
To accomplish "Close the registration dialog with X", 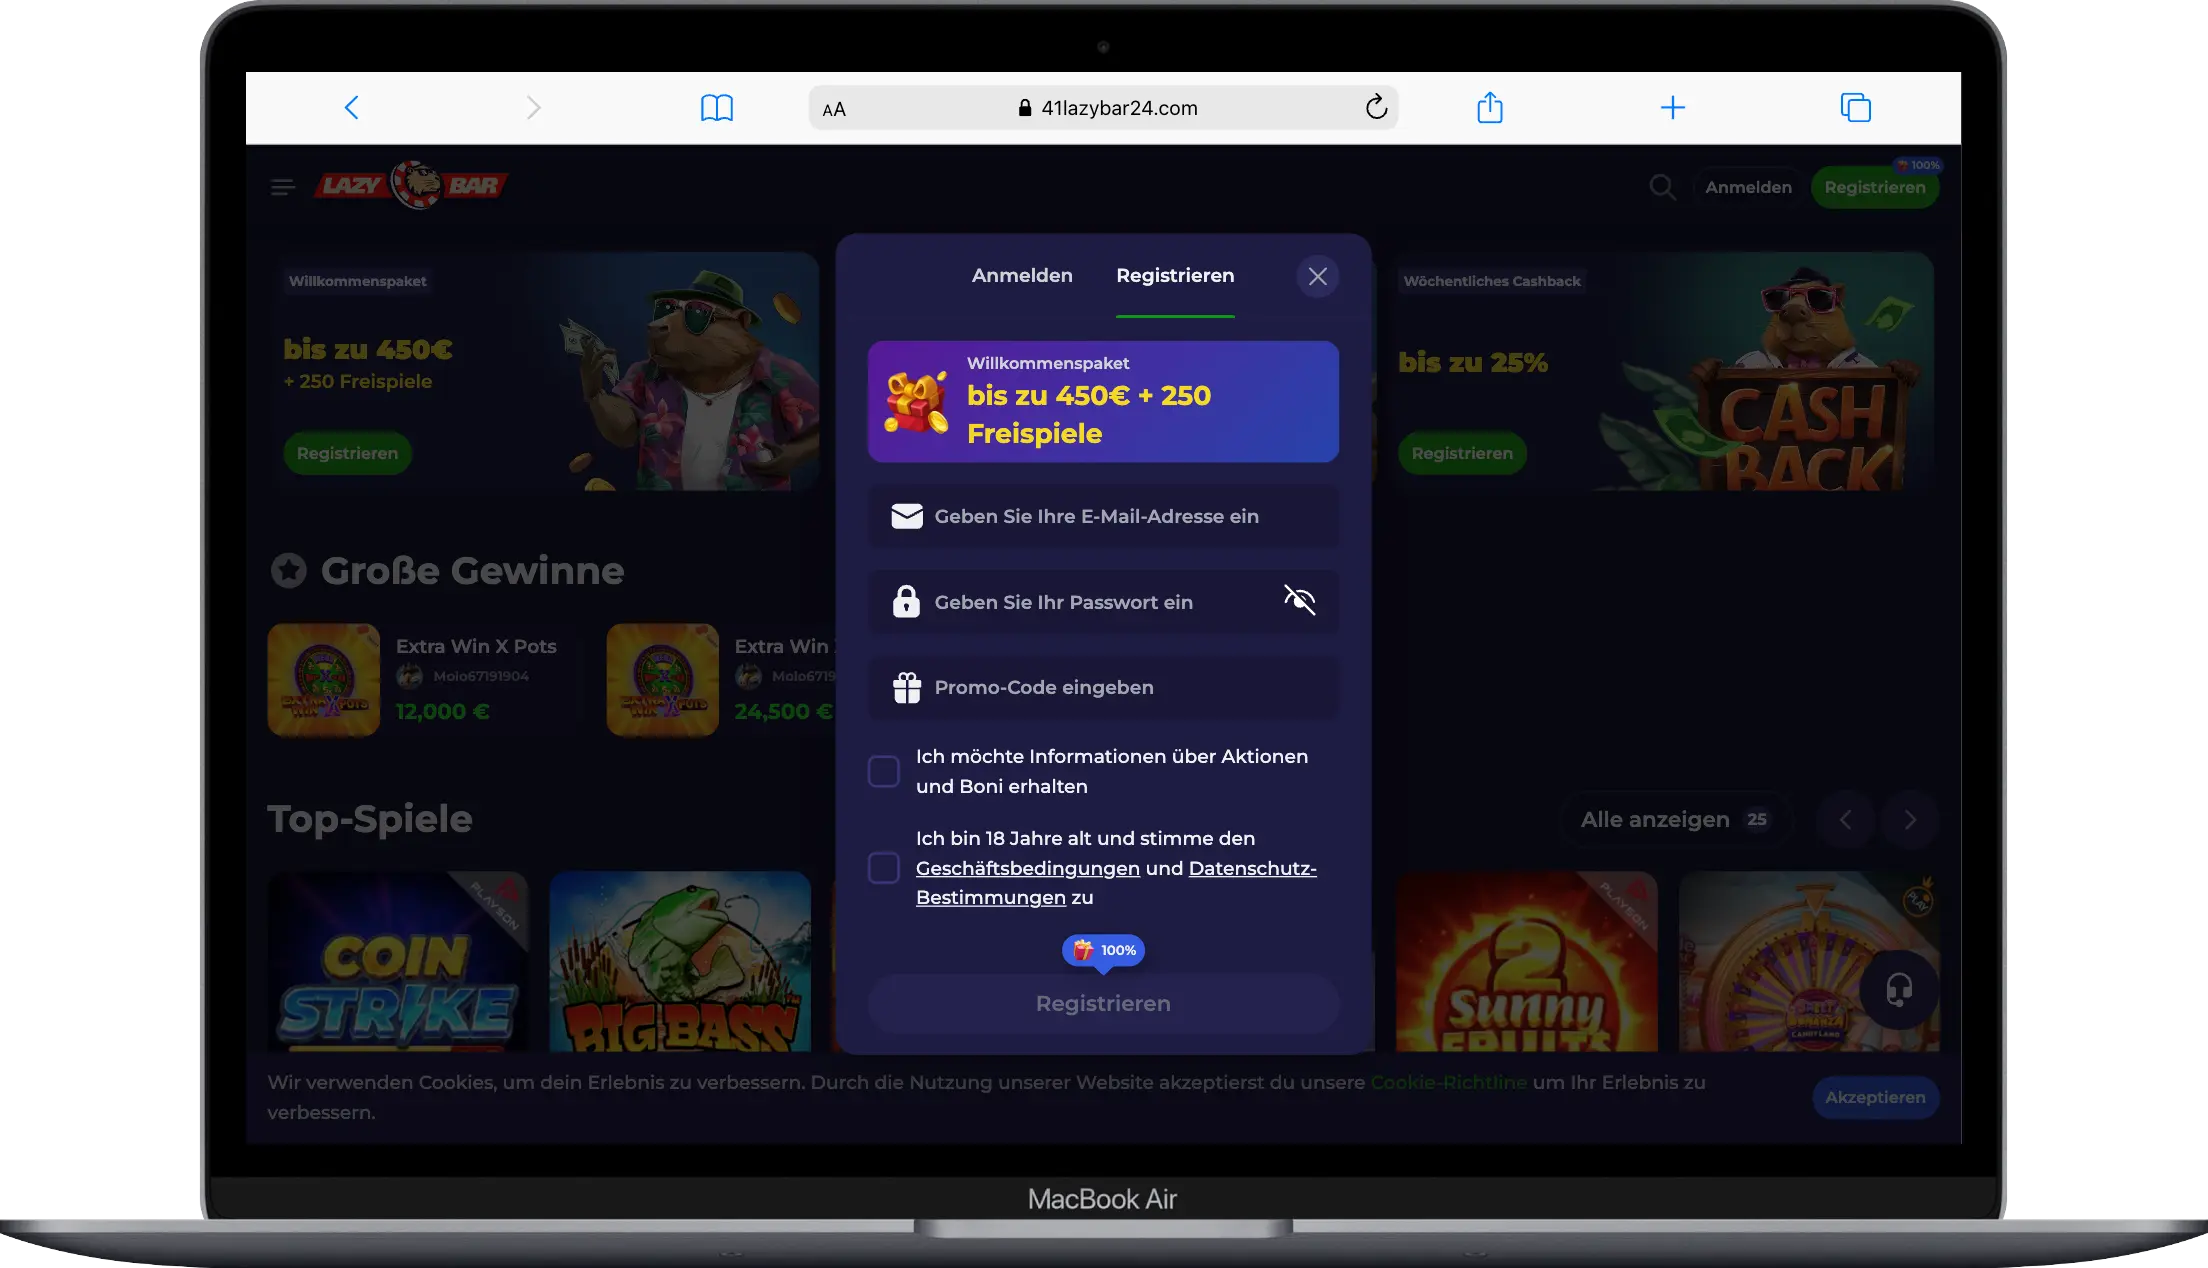I will click(1318, 276).
